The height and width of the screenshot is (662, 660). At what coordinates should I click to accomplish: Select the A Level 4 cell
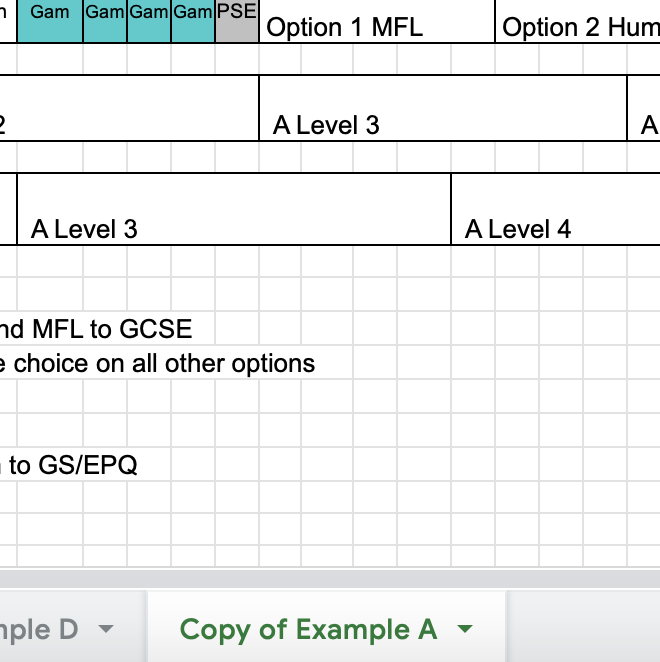[555, 209]
